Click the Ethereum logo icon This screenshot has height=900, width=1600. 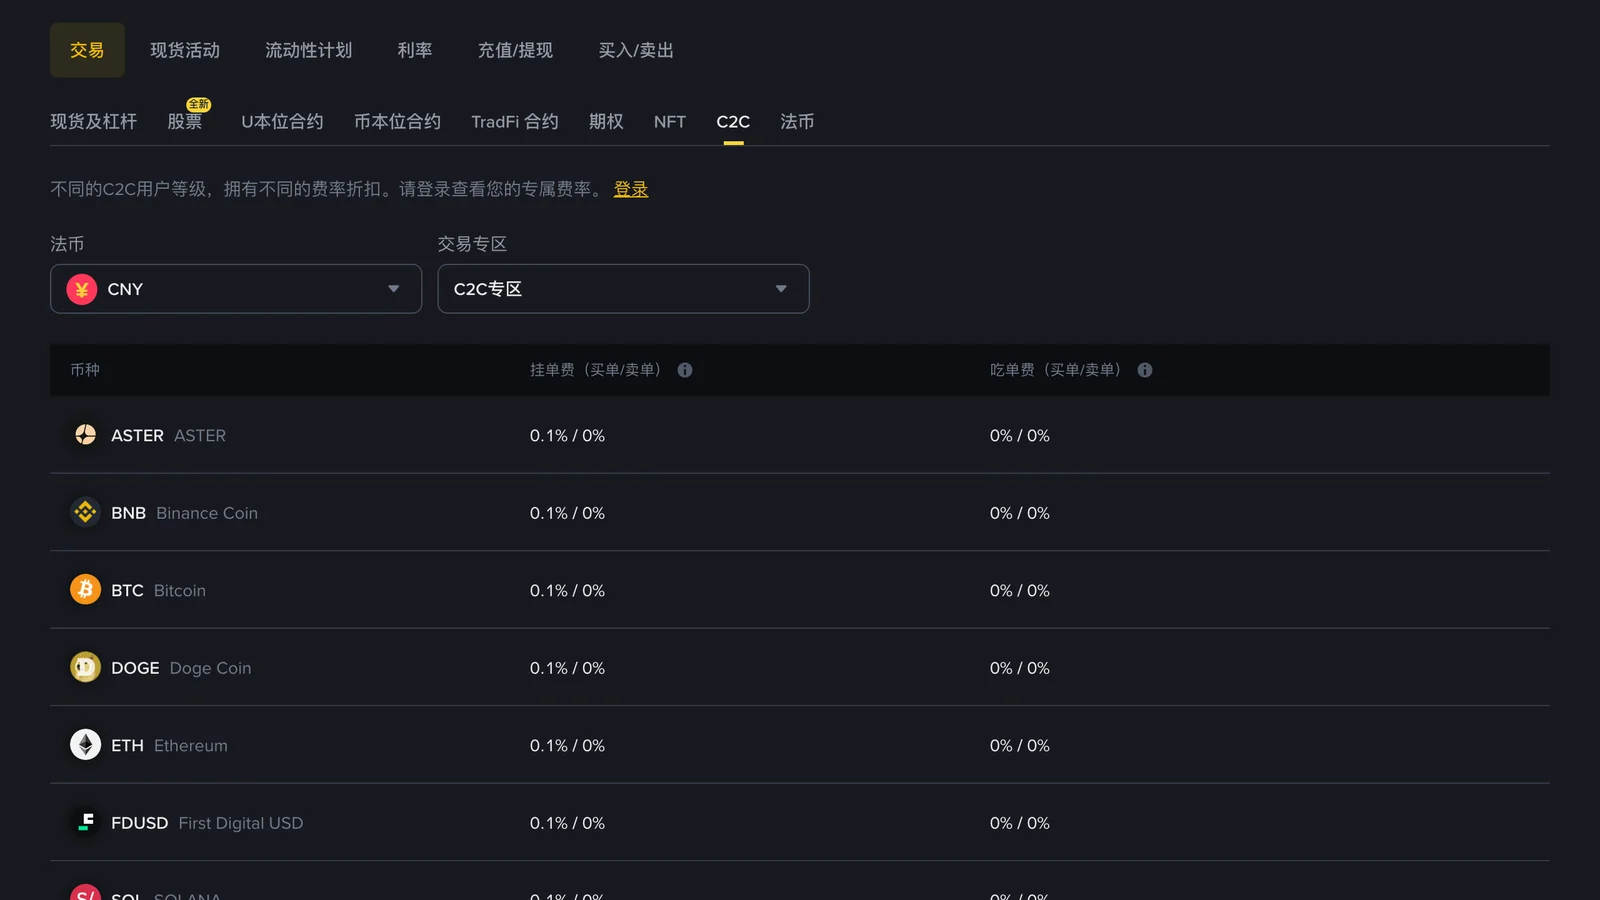[x=85, y=745]
